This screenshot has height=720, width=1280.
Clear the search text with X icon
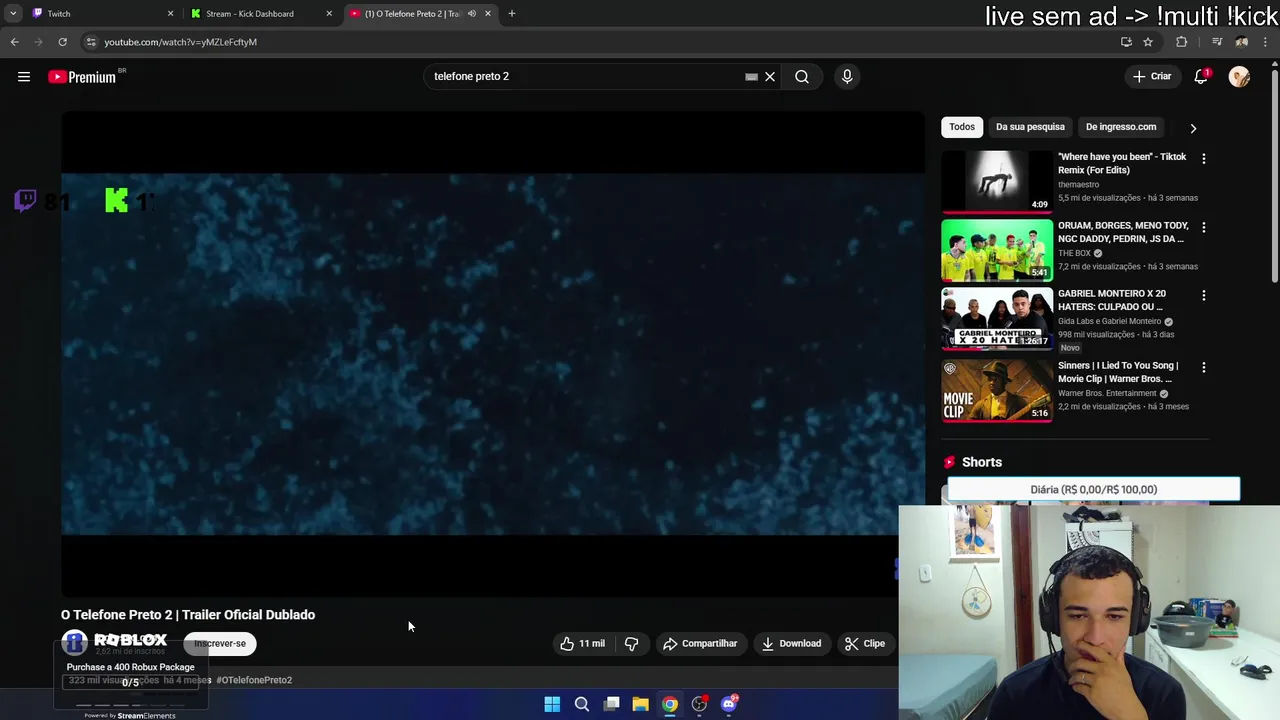(x=770, y=76)
